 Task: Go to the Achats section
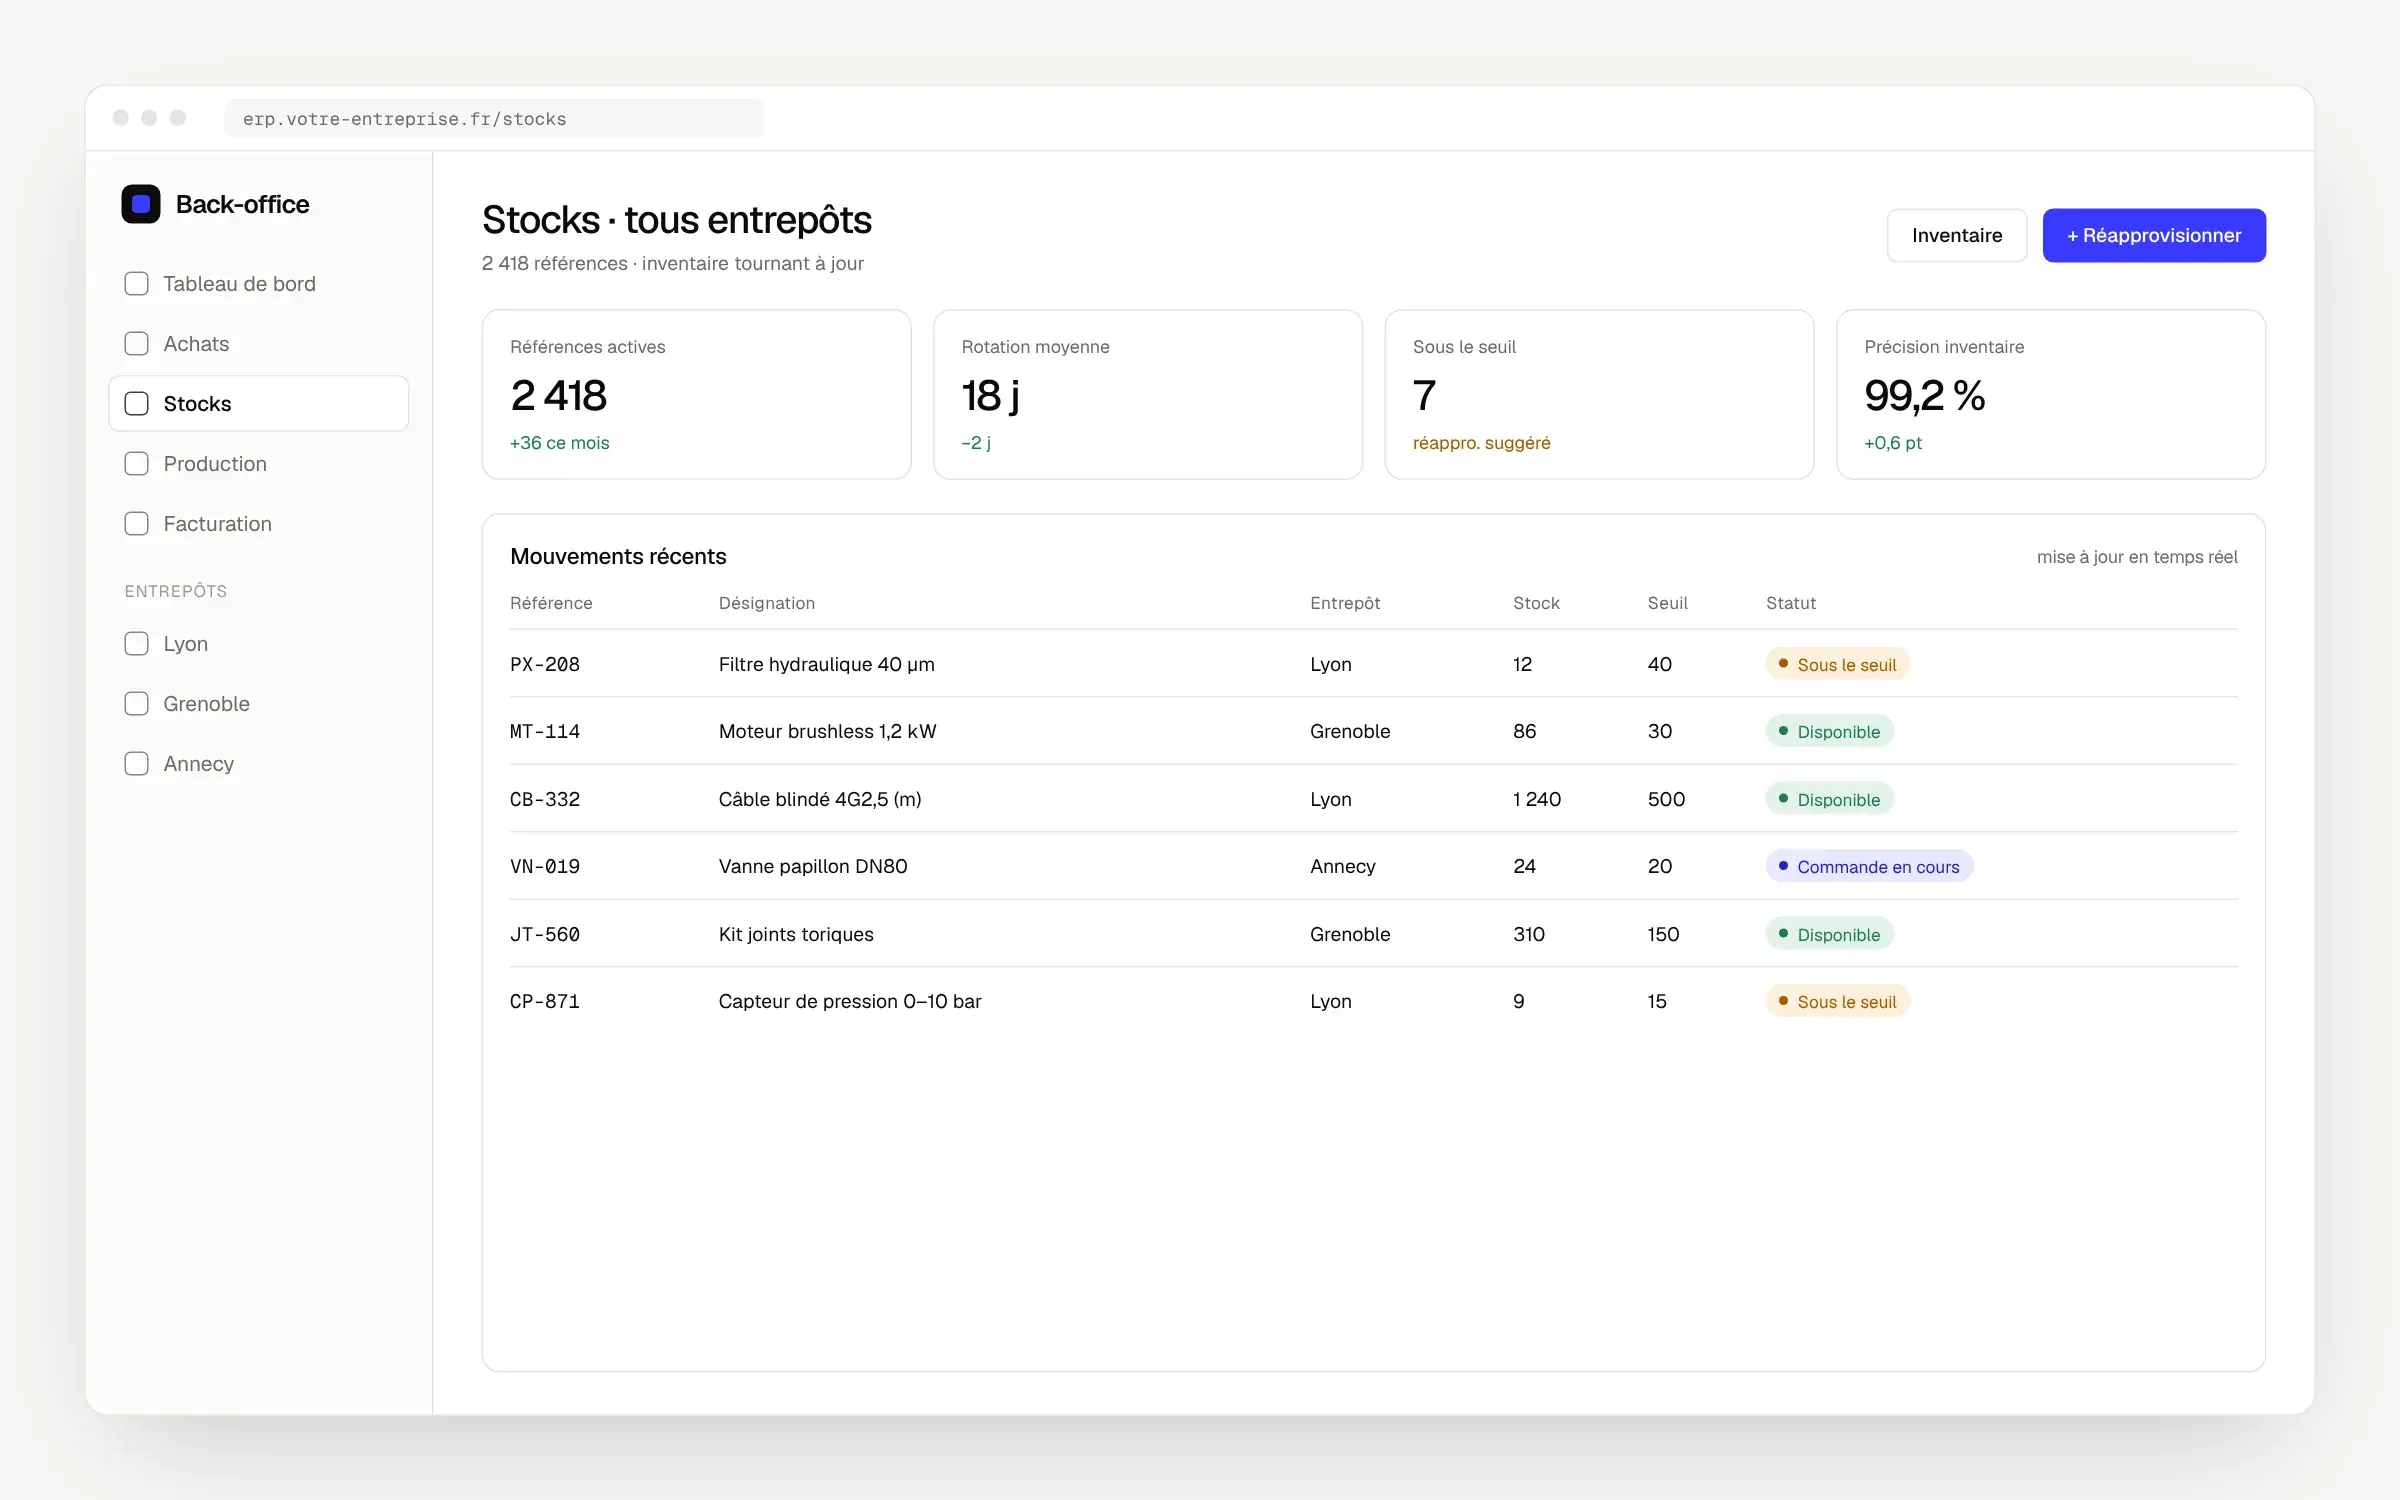click(259, 344)
